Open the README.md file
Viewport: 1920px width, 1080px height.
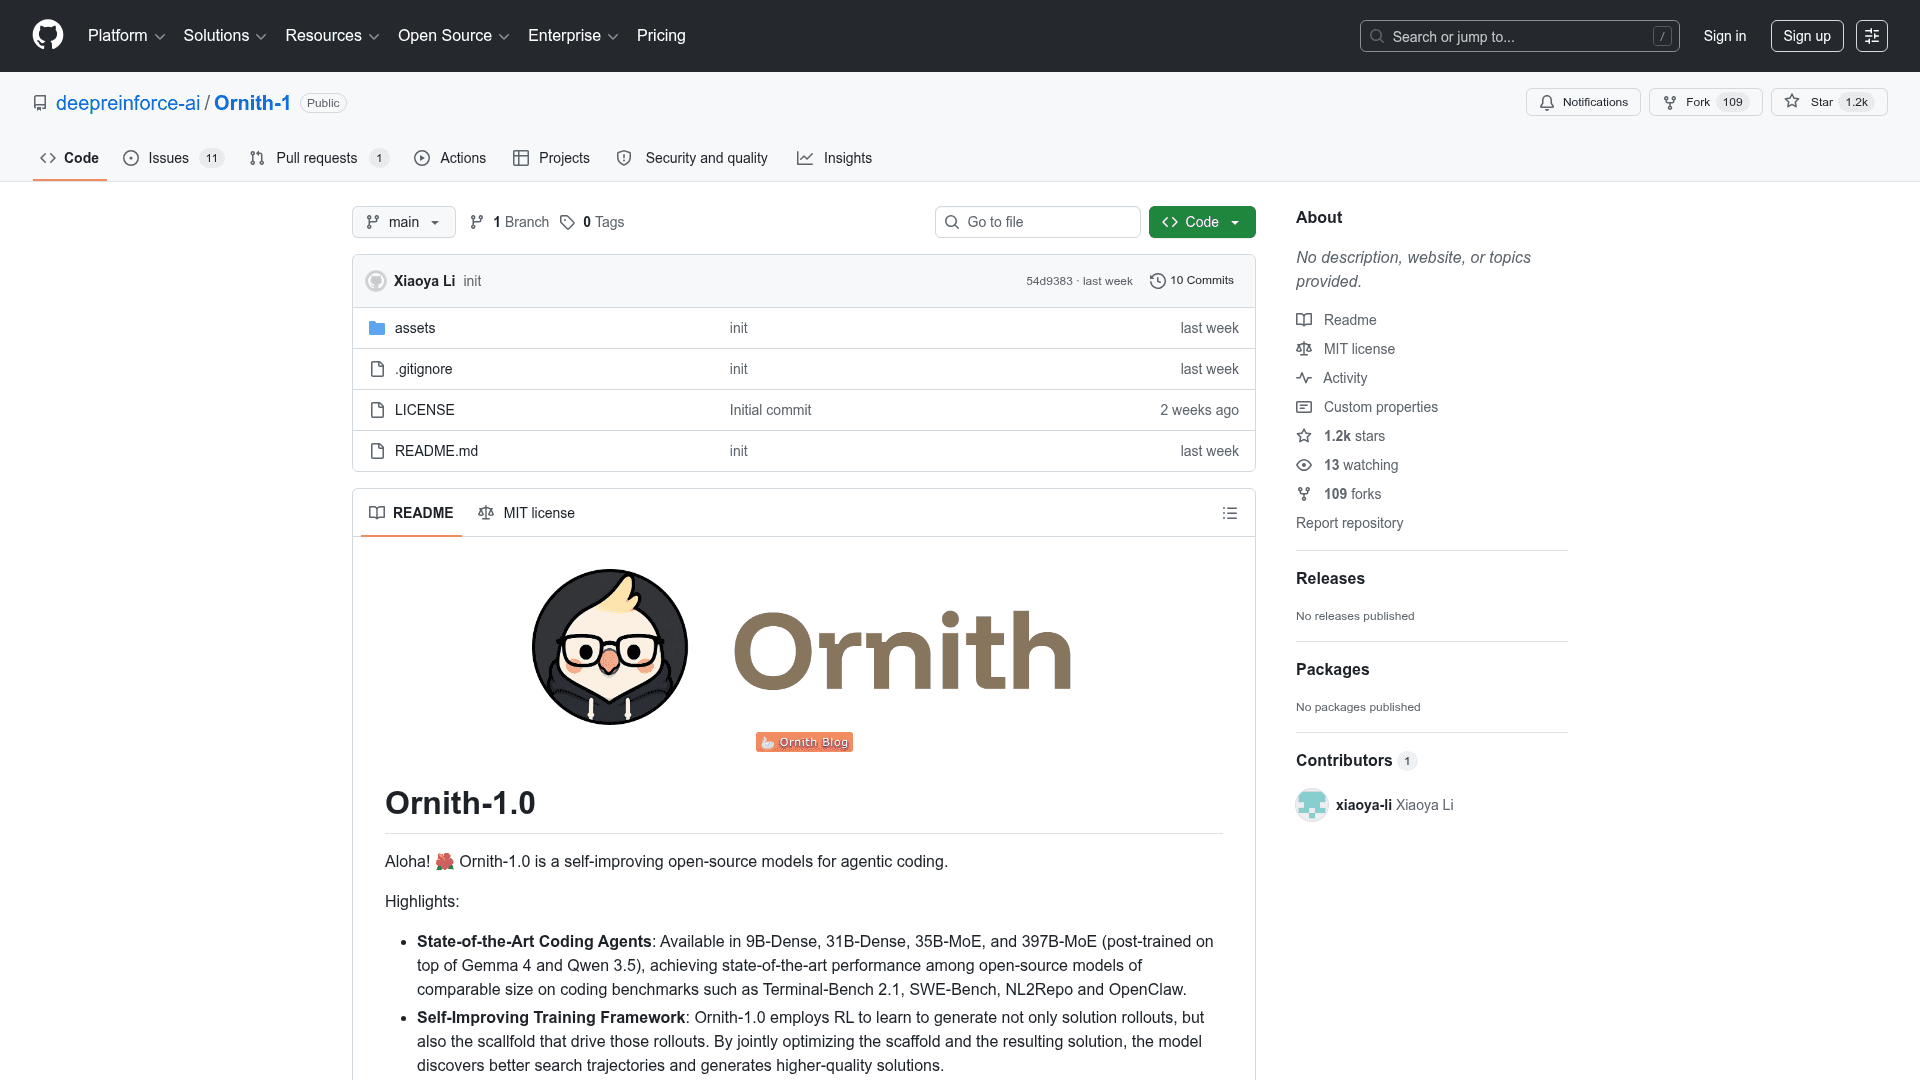(436, 451)
